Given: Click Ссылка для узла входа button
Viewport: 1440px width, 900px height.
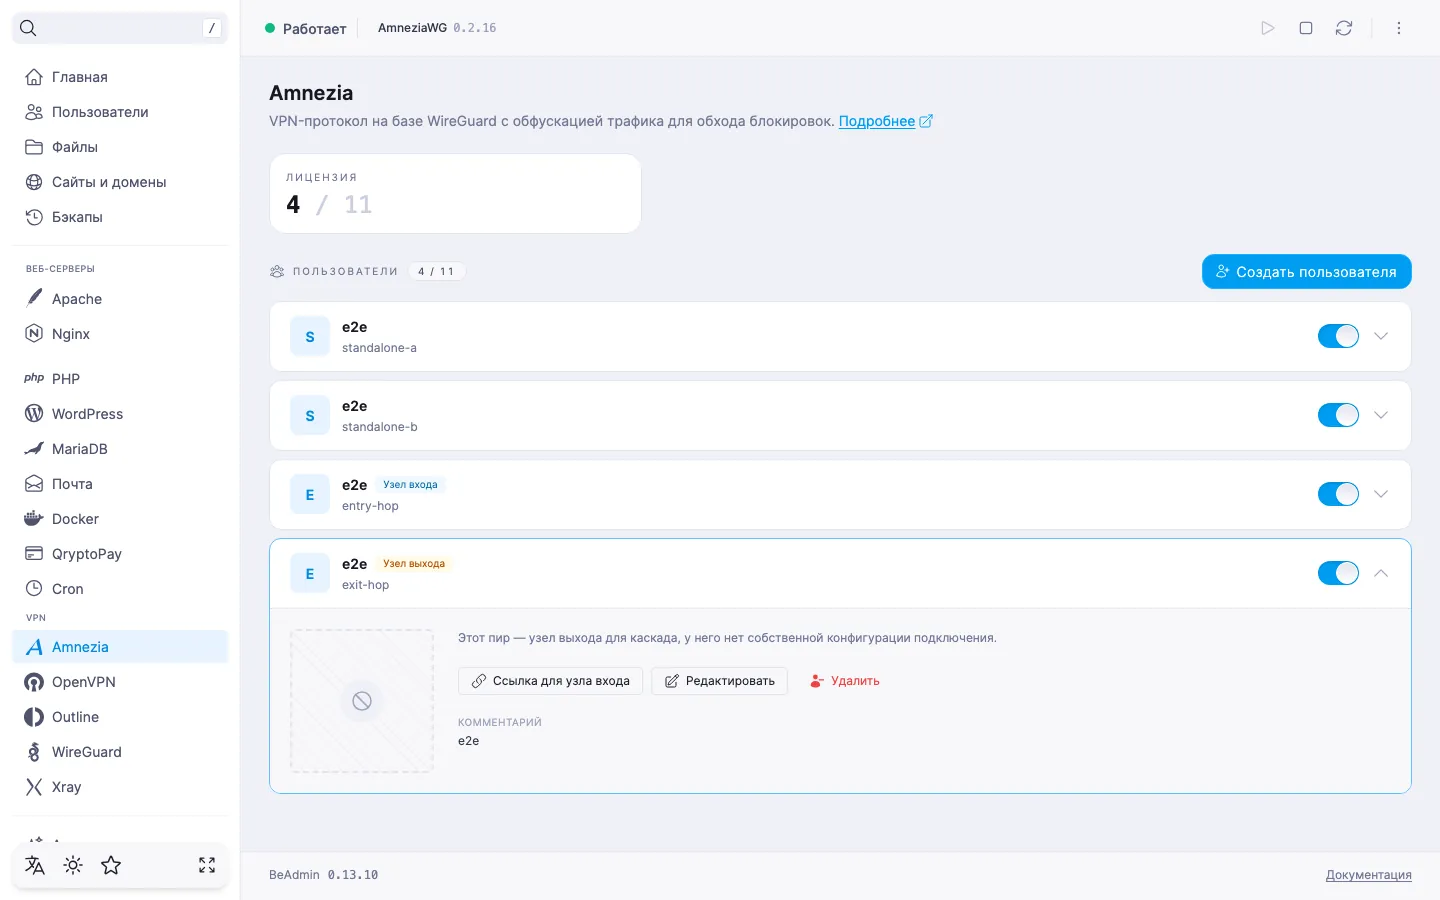Looking at the screenshot, I should point(550,681).
